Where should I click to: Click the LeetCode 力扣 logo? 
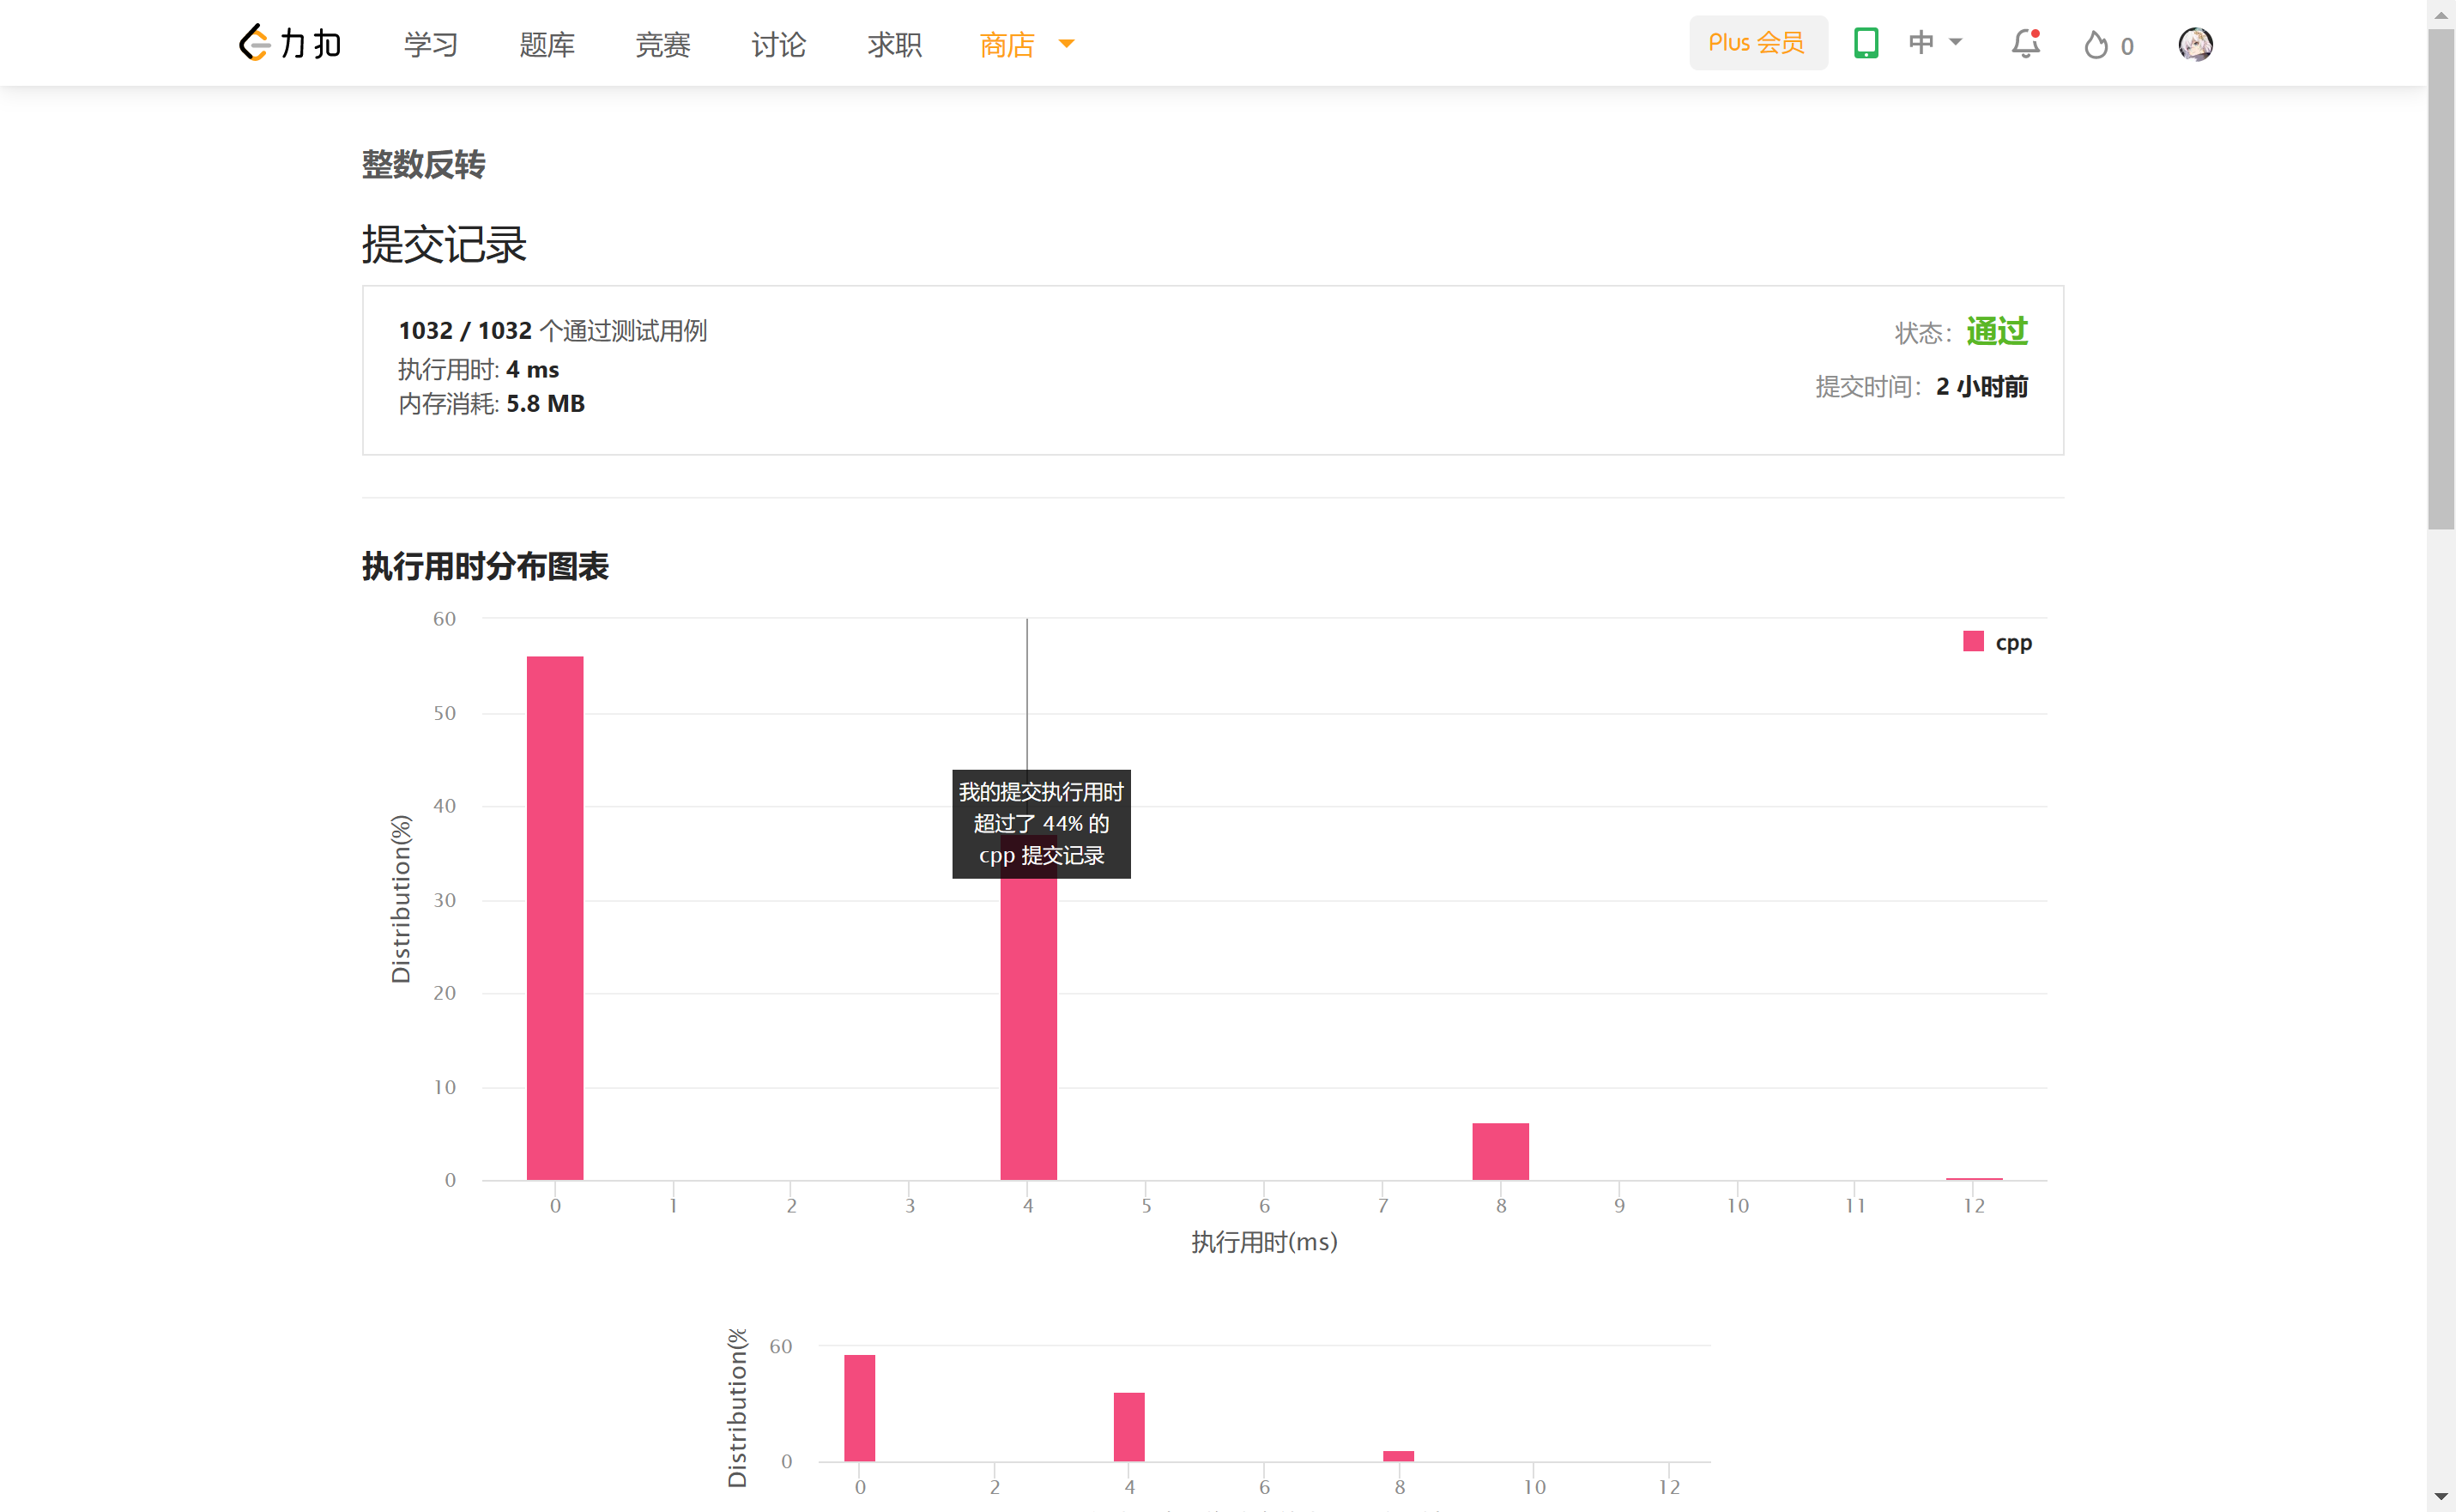290,43
